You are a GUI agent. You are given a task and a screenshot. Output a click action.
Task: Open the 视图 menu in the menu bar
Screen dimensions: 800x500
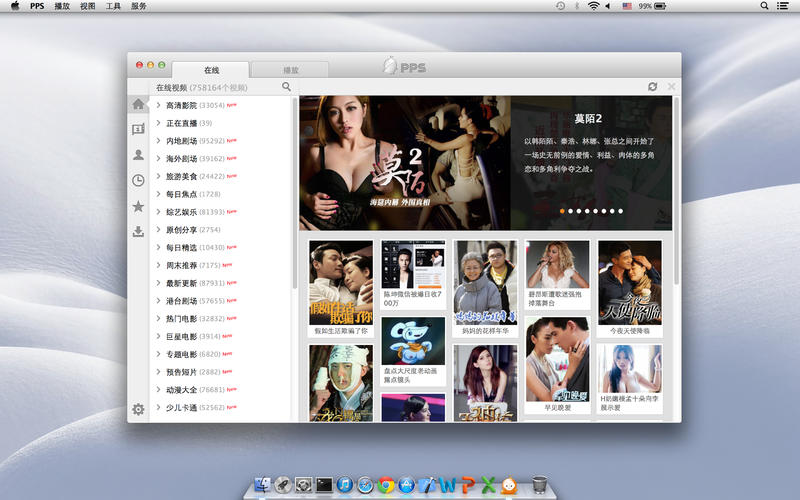click(88, 6)
